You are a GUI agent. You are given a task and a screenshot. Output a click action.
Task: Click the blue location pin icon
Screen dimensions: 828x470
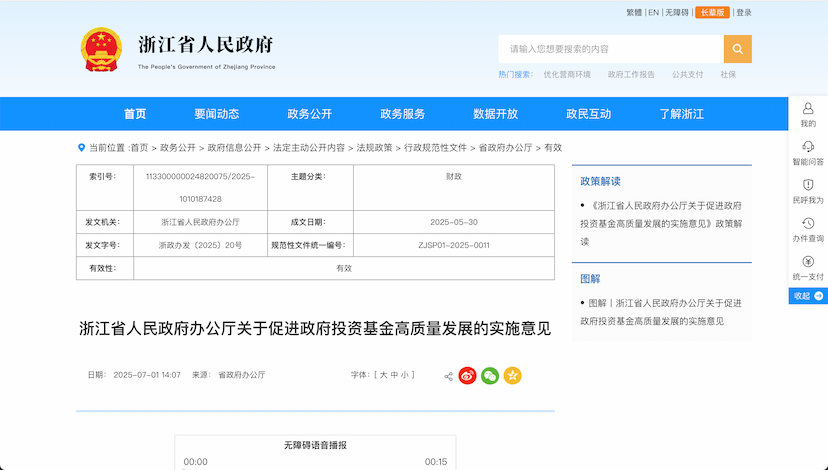pyautogui.click(x=81, y=148)
